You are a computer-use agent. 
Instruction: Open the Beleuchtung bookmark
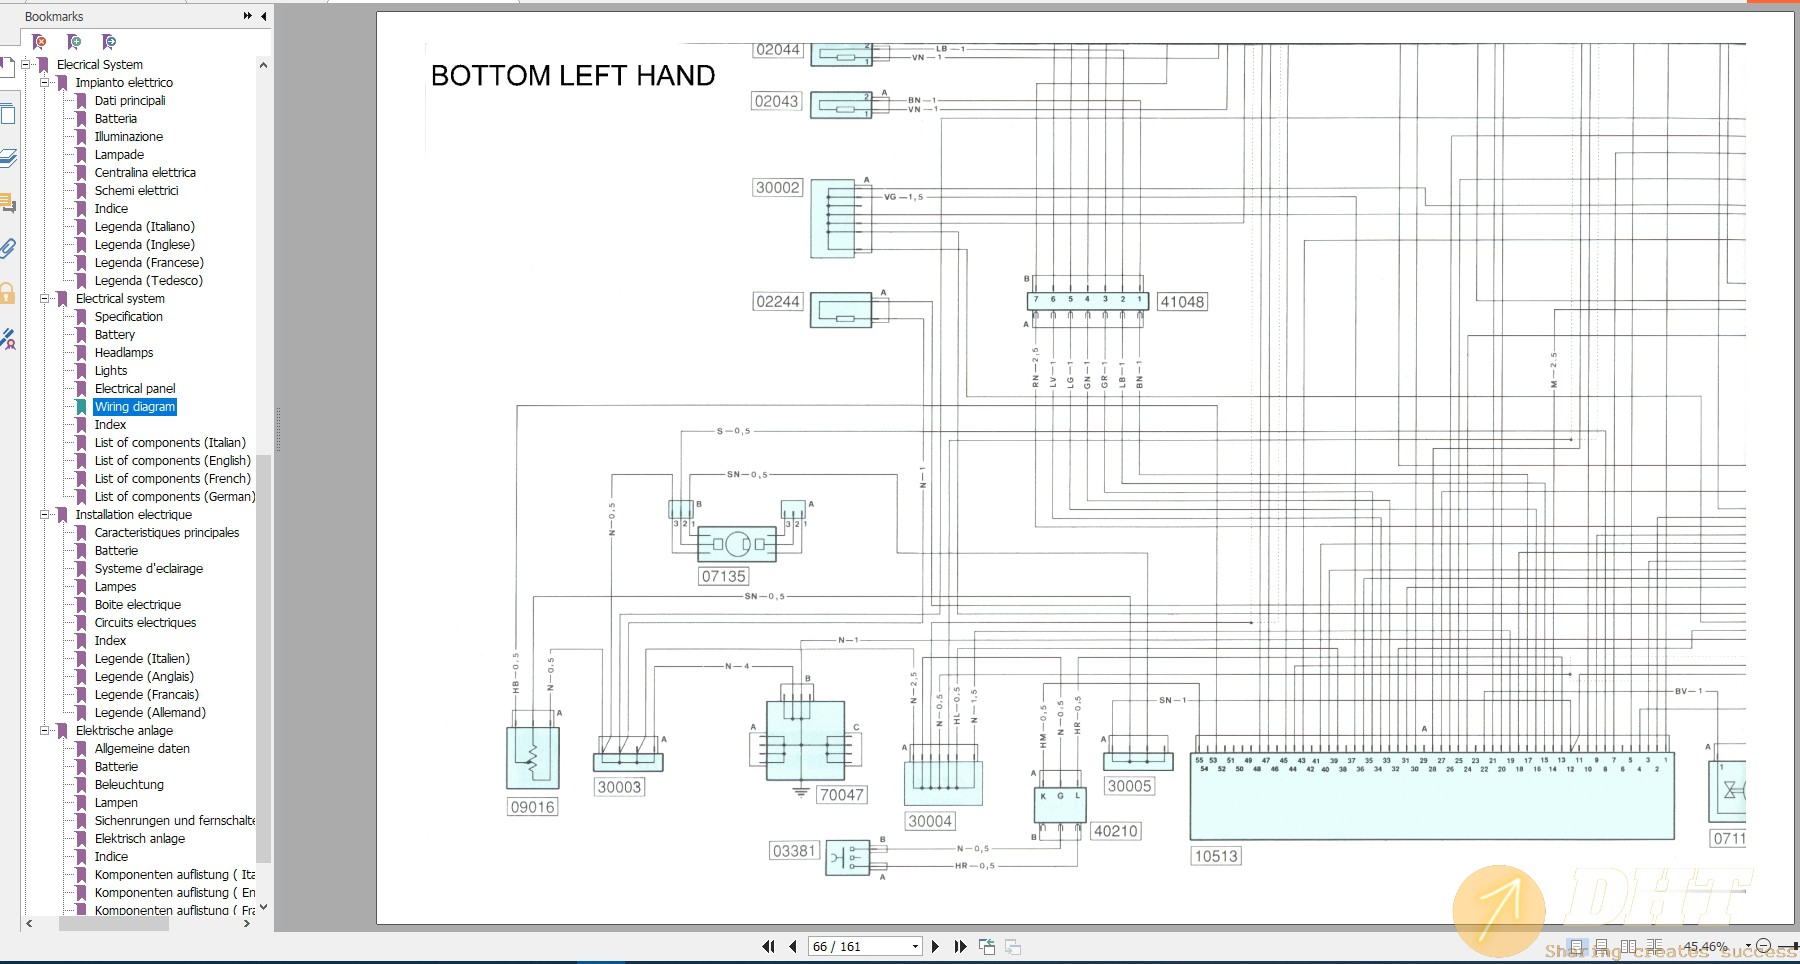129,784
